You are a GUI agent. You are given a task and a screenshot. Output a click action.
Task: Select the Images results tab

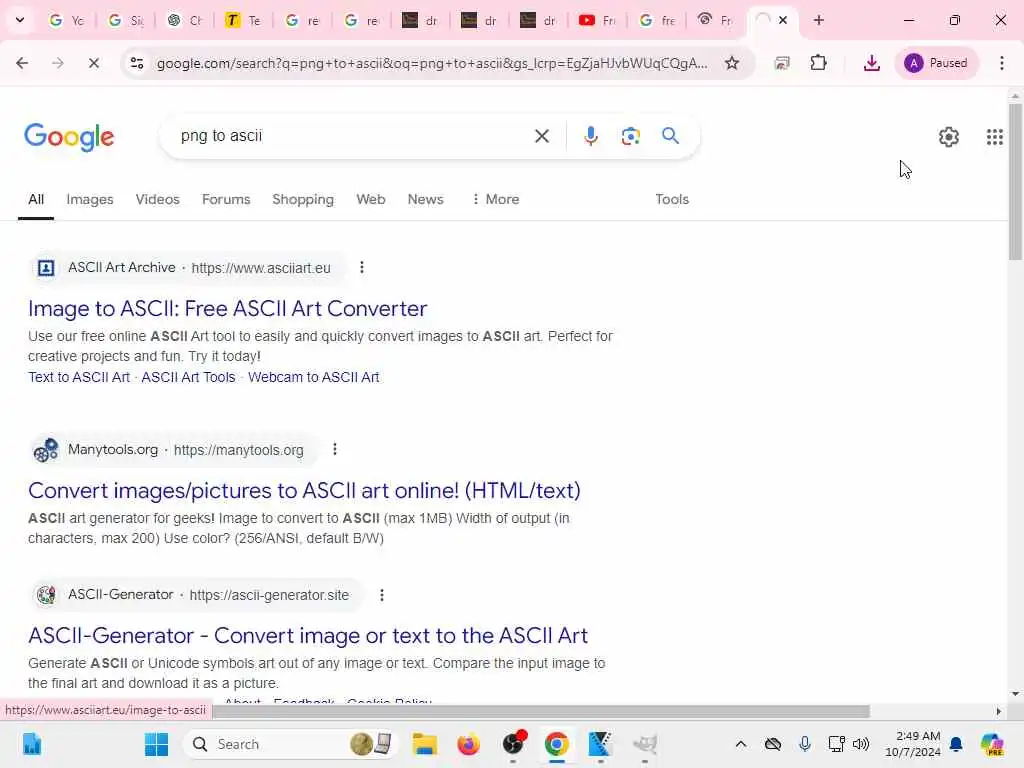click(x=90, y=199)
